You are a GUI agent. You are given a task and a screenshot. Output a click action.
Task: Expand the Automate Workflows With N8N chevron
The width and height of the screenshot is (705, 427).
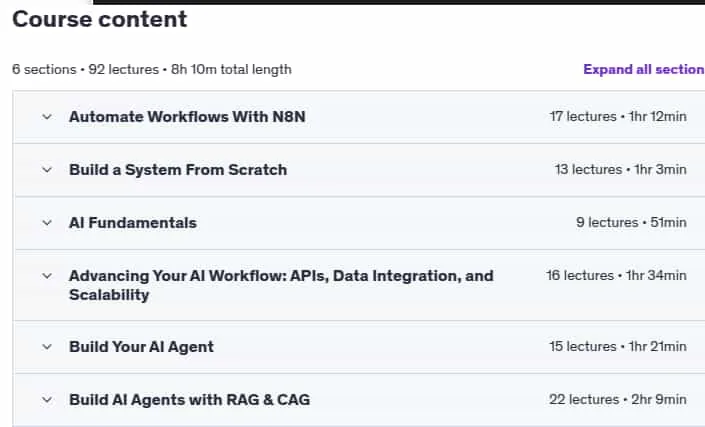click(x=47, y=117)
